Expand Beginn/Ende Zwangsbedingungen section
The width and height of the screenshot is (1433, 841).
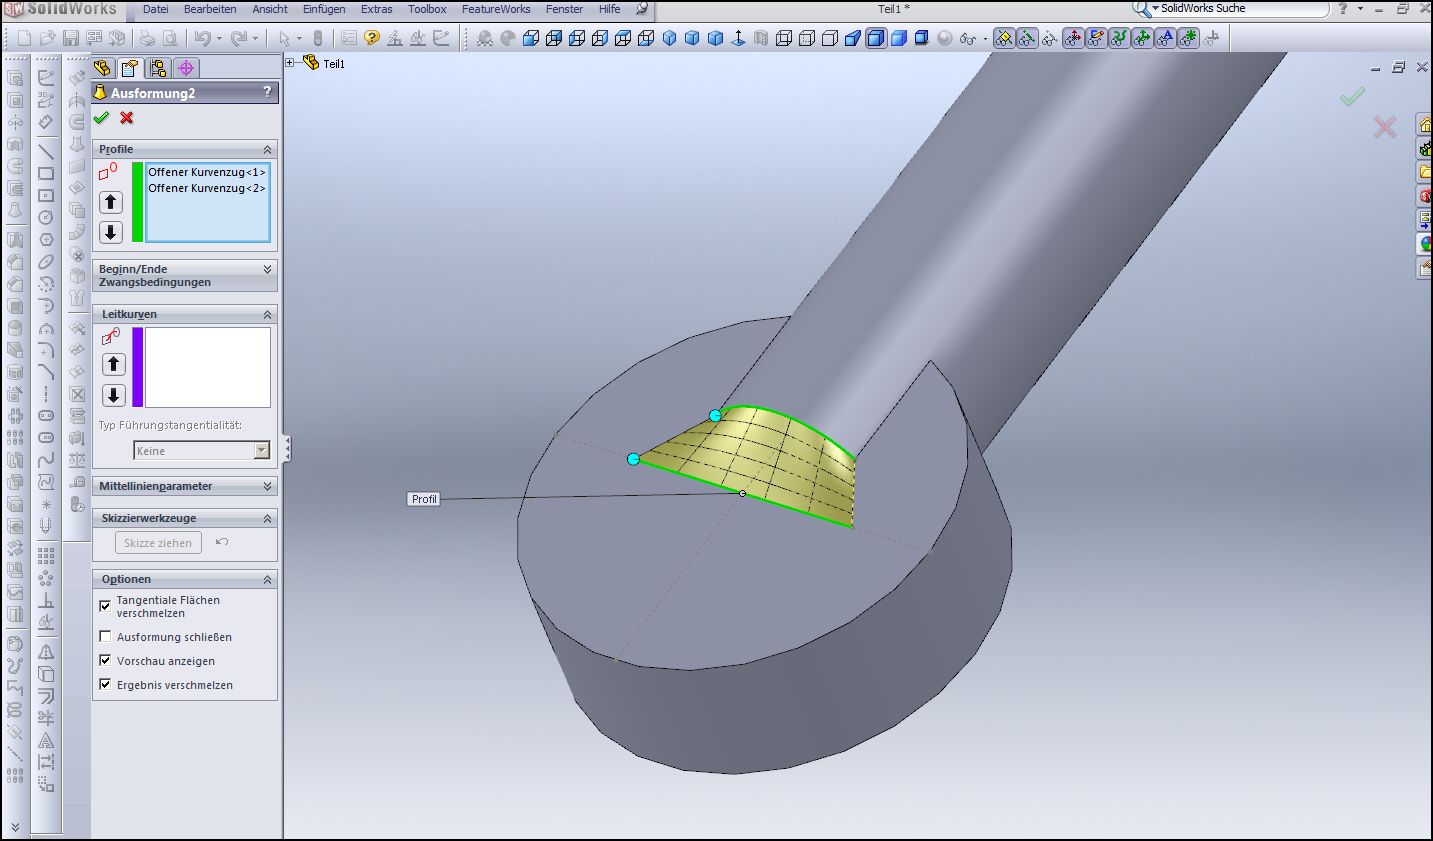point(267,269)
